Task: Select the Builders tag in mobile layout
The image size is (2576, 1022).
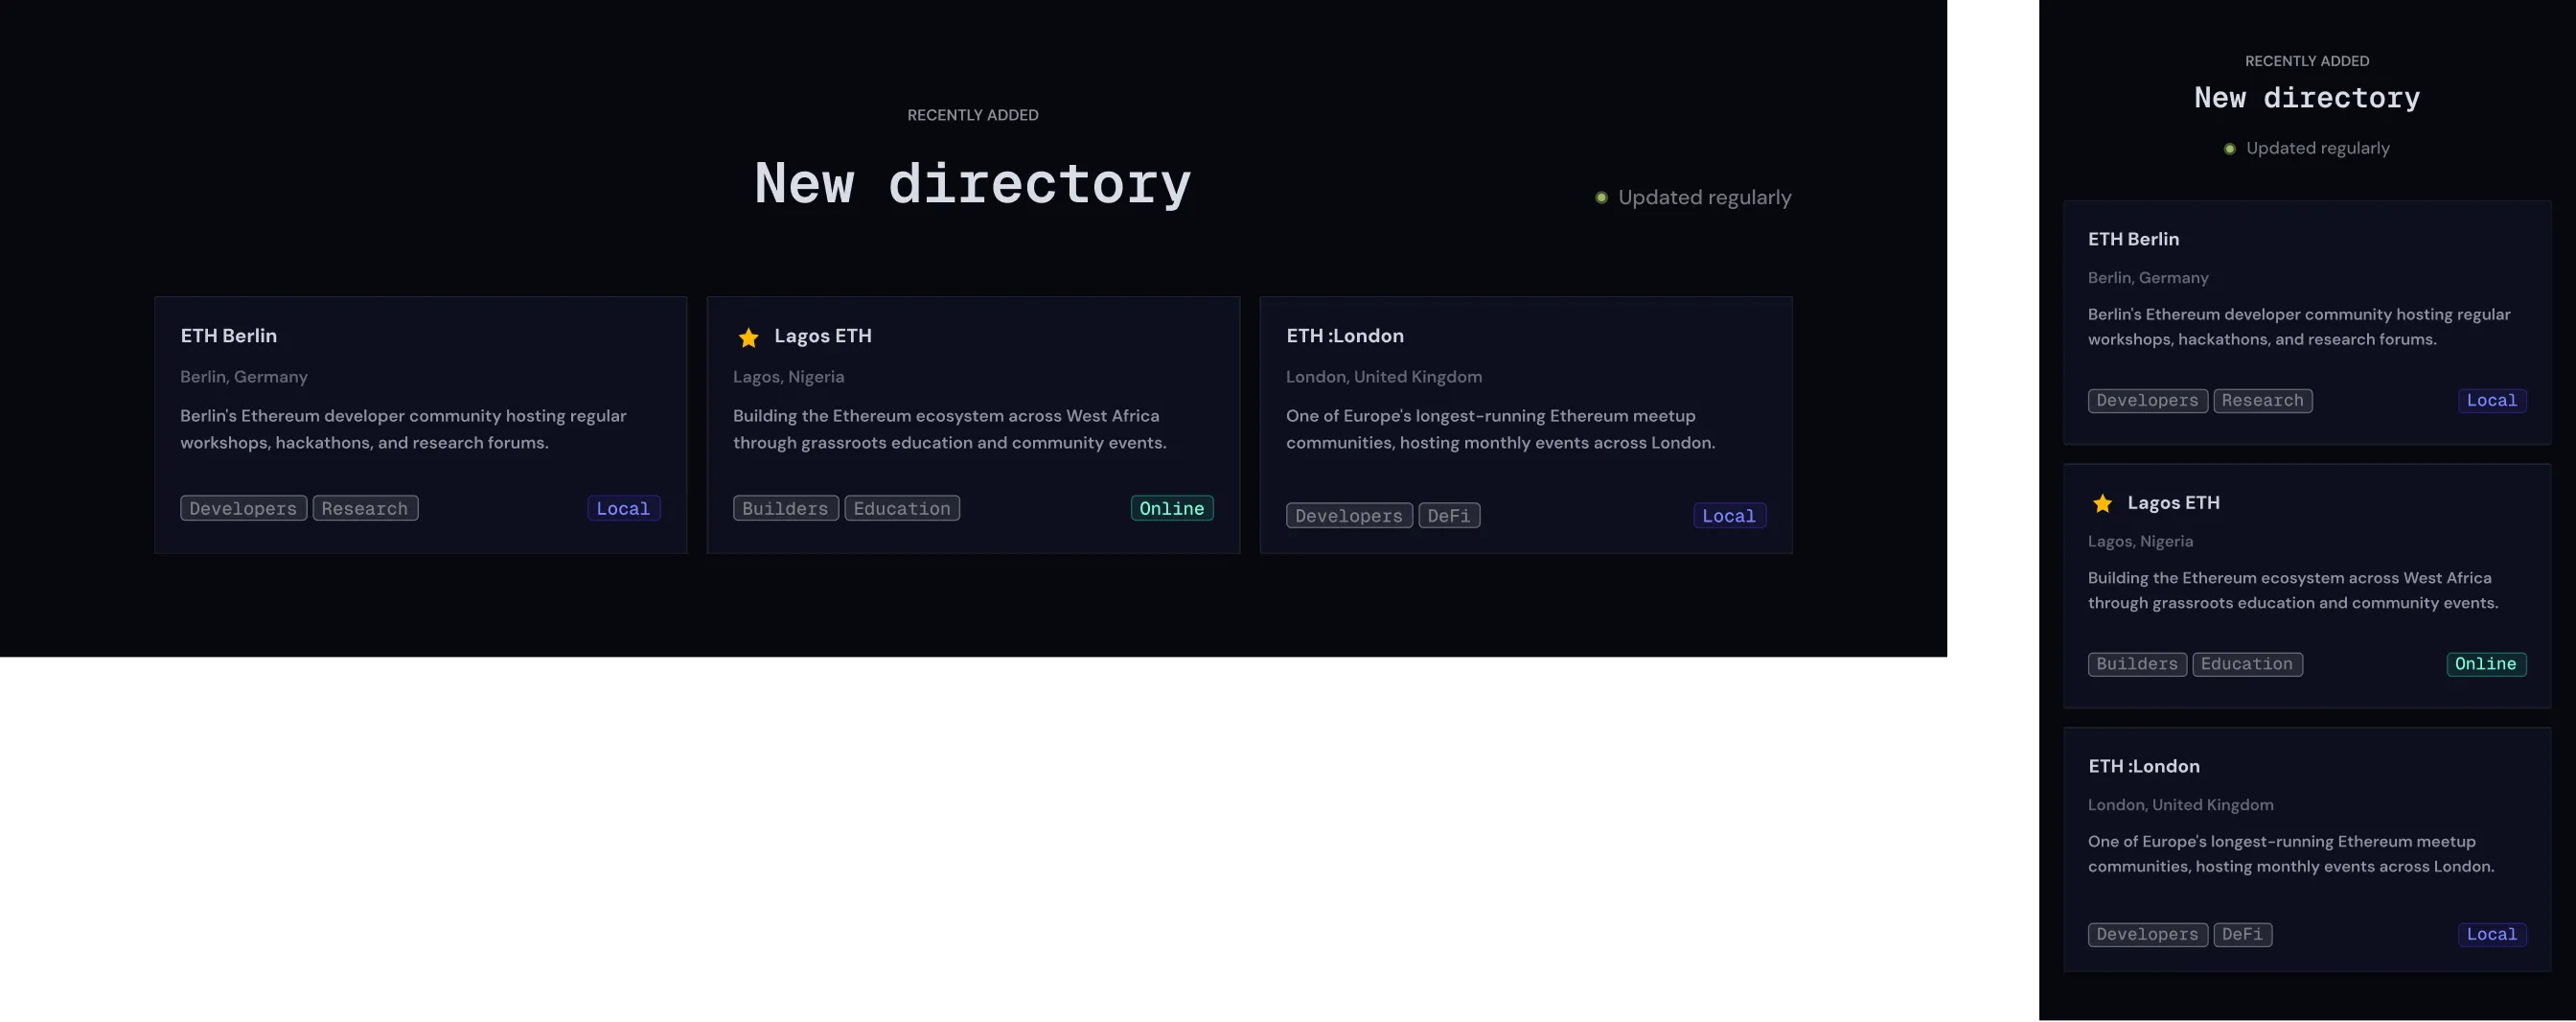Action: point(2137,664)
